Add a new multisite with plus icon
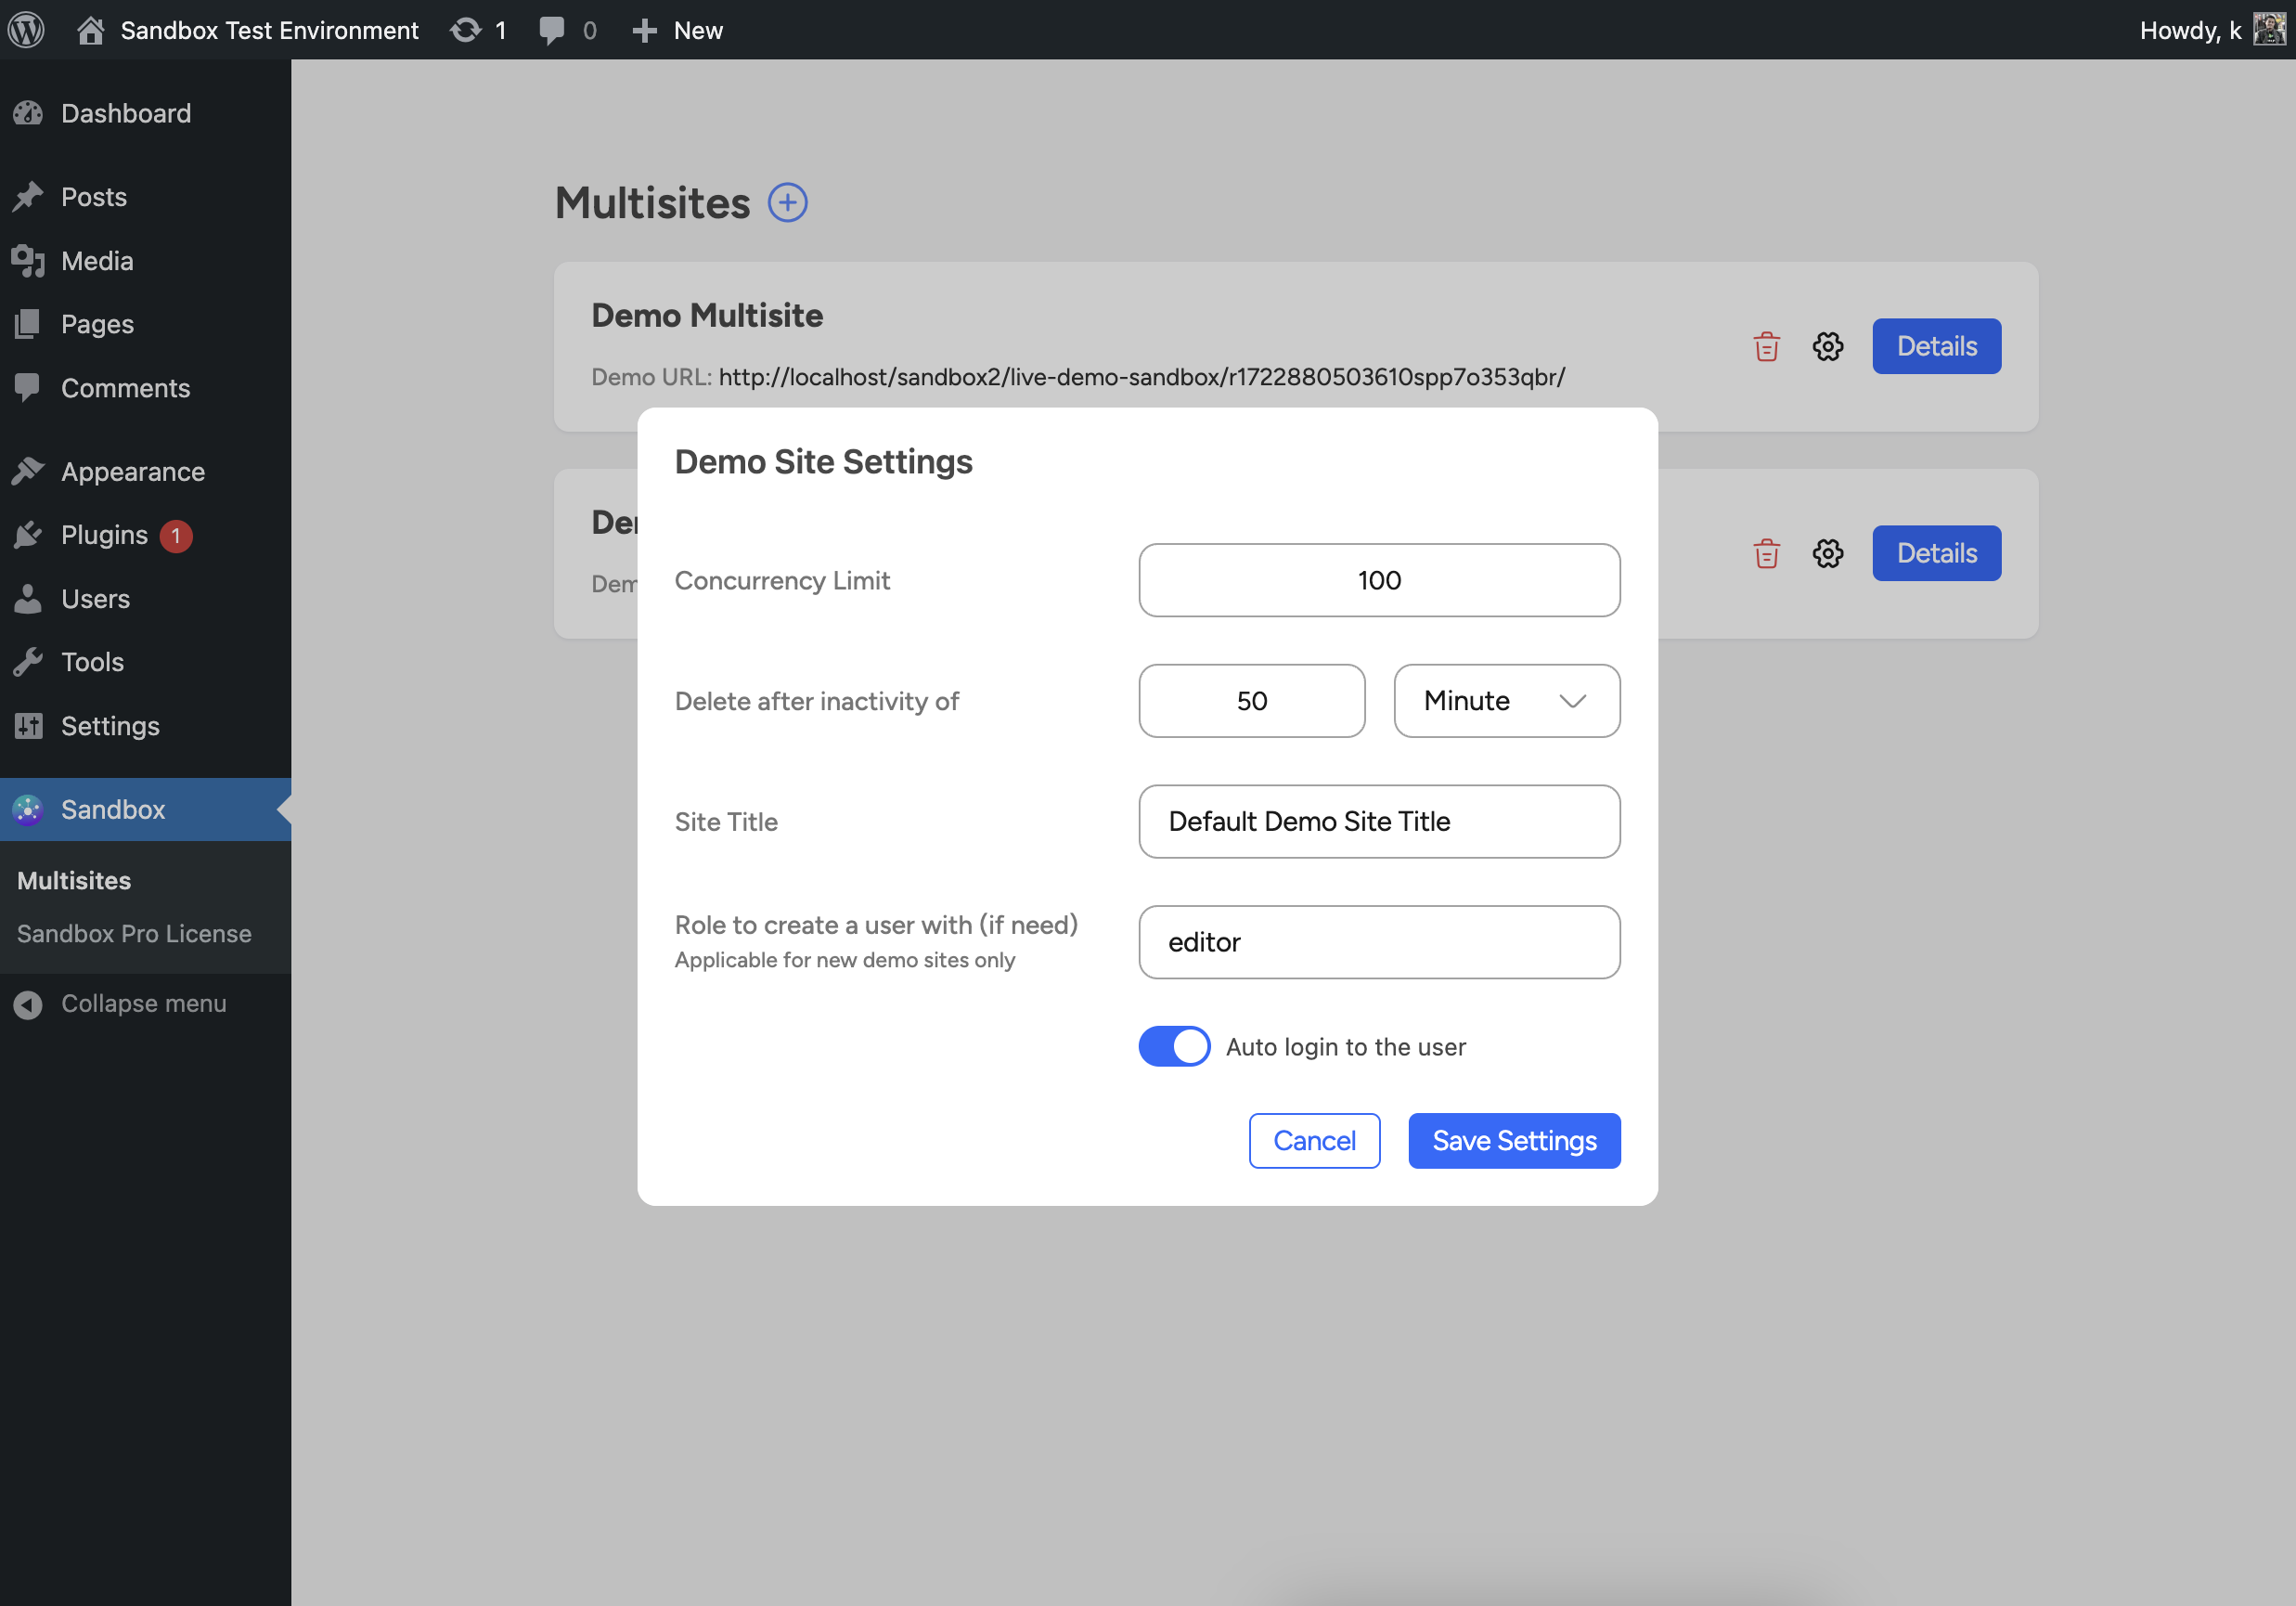This screenshot has height=1606, width=2296. 788,203
